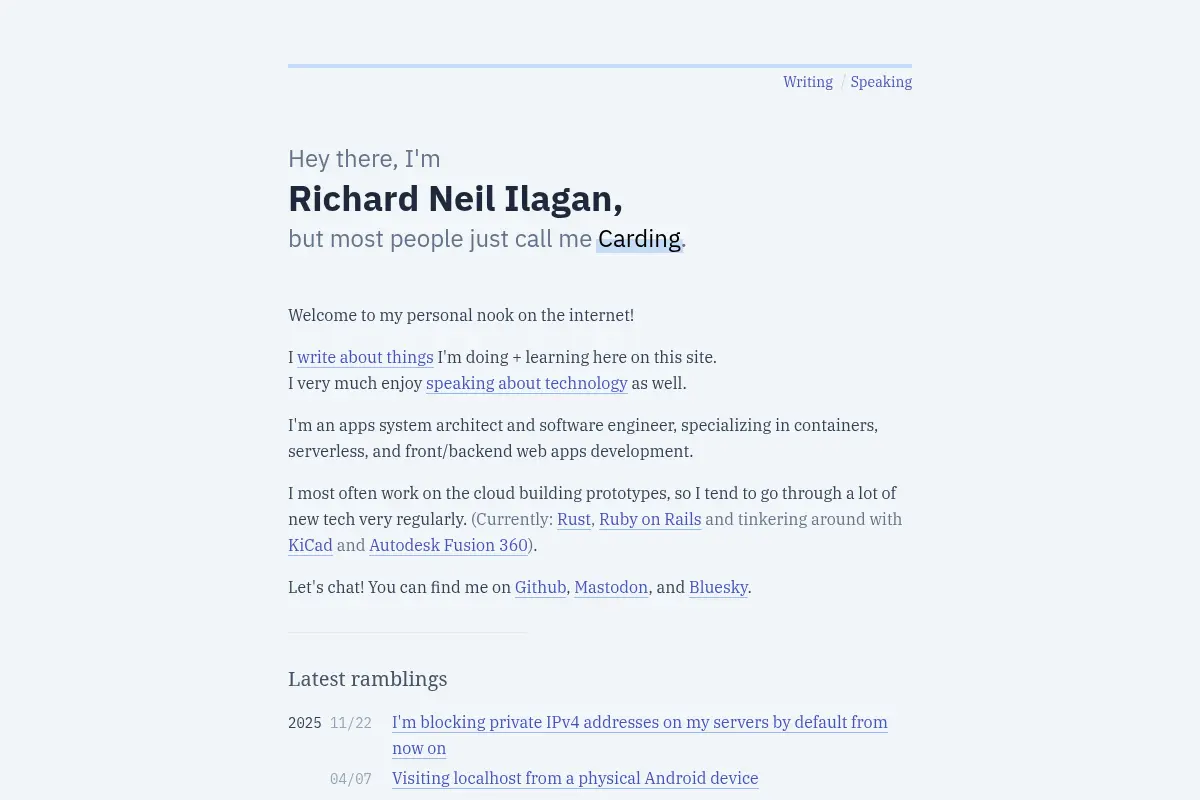
Task: Click the "Hey there, I'm" intro text
Action: pyautogui.click(x=364, y=159)
